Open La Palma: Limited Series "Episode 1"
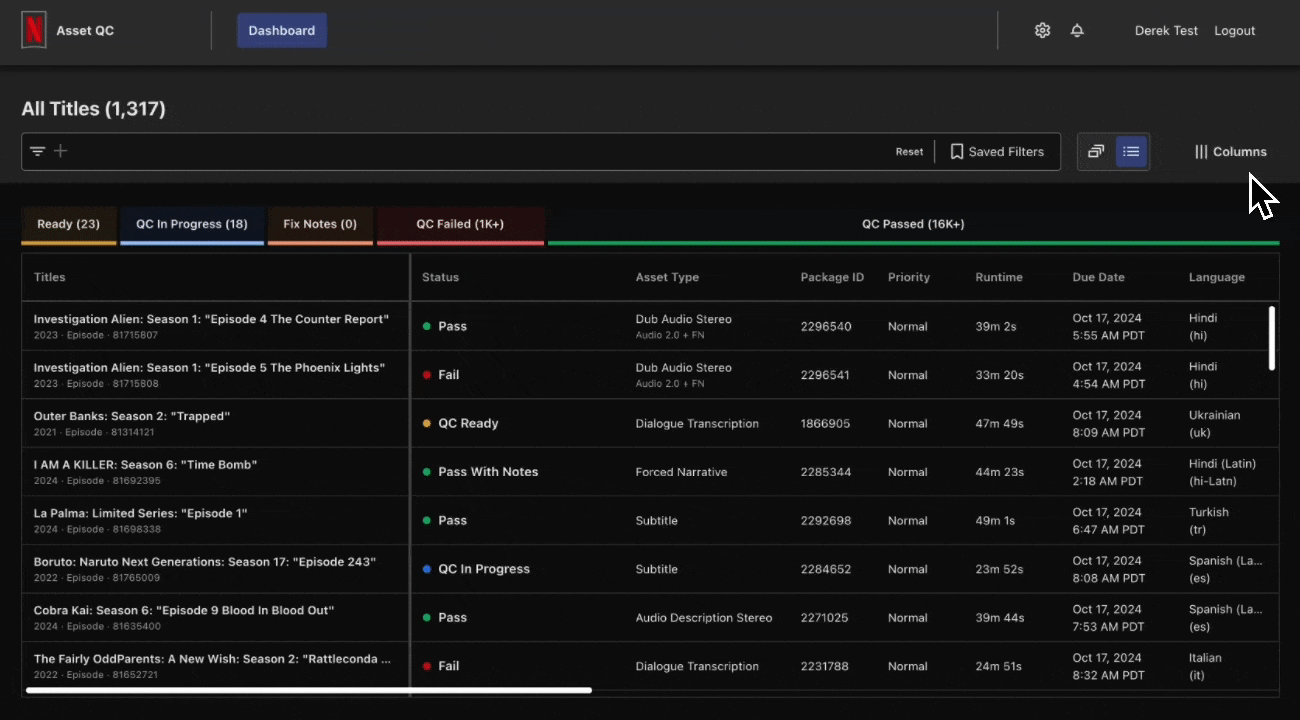The image size is (1300, 720). click(x=140, y=513)
